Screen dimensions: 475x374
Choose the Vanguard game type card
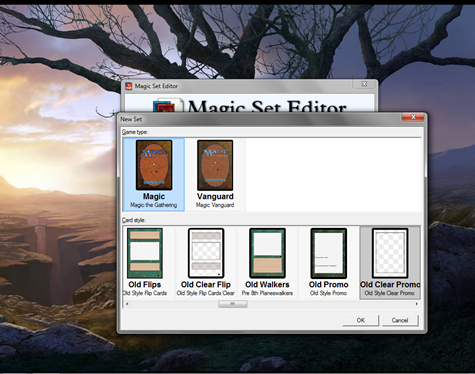click(215, 175)
